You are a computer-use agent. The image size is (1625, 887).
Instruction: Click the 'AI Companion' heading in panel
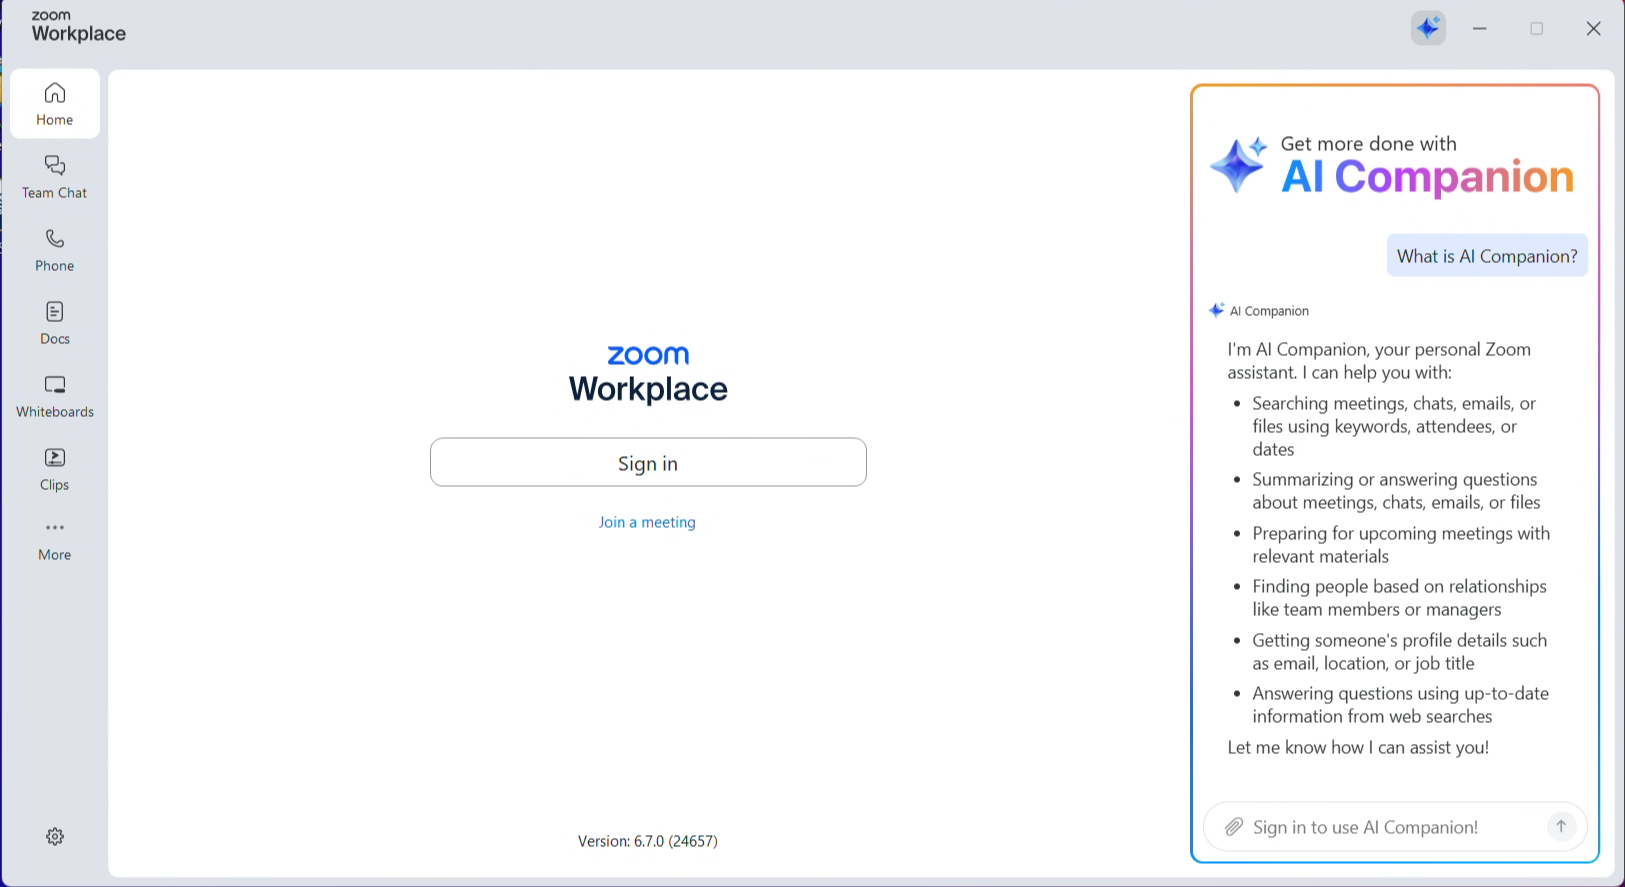(x=1427, y=177)
